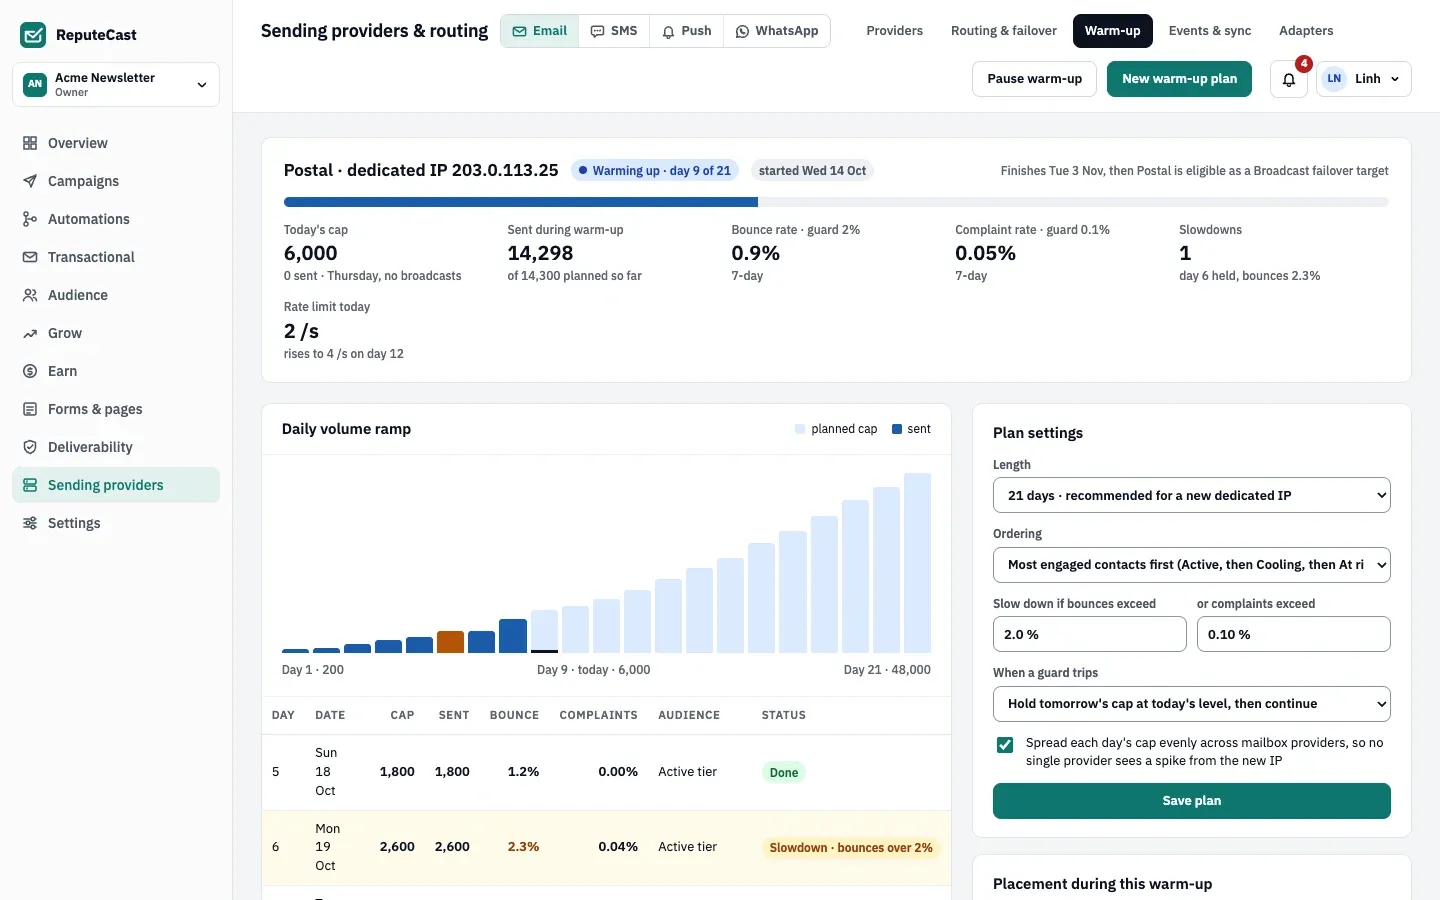Open Campaigns via its paper plane icon

[30, 181]
